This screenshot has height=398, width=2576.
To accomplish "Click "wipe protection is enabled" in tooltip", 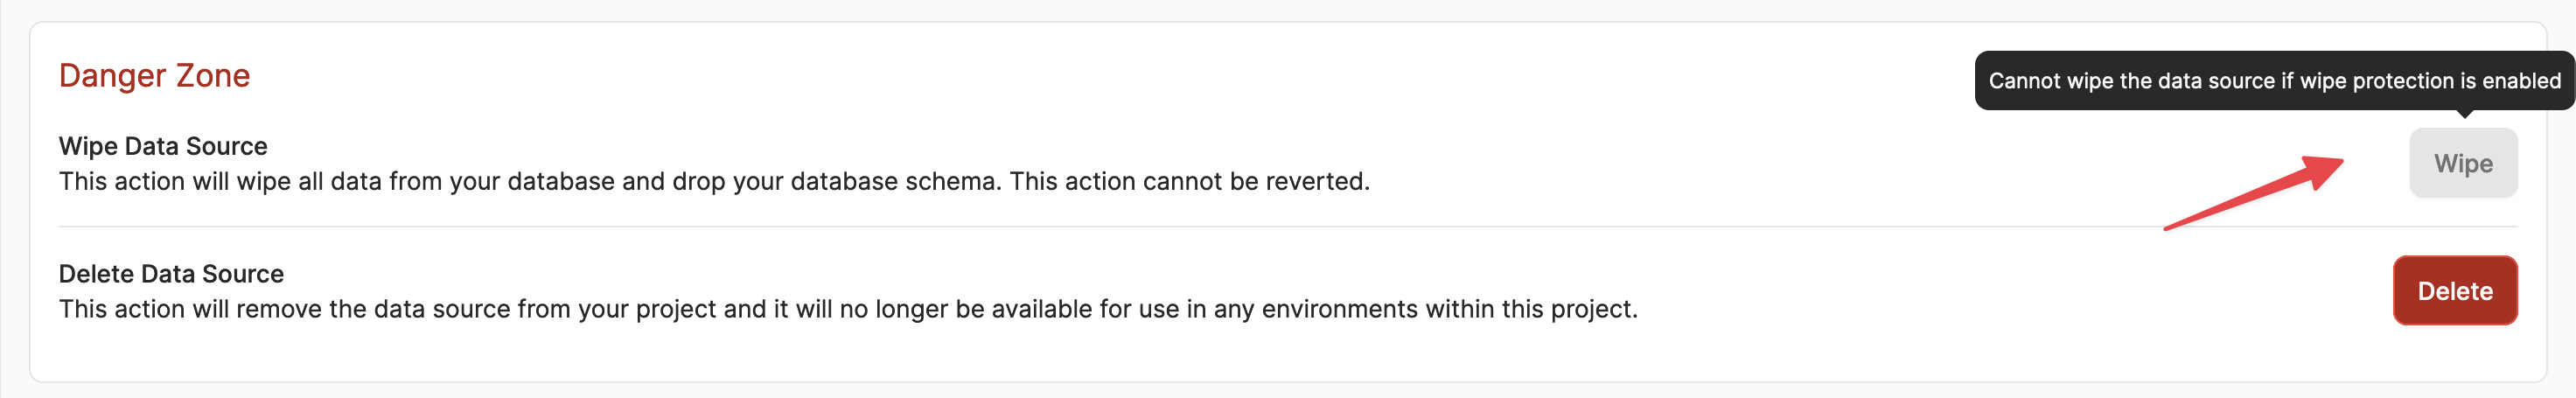I will pos(2430,81).
